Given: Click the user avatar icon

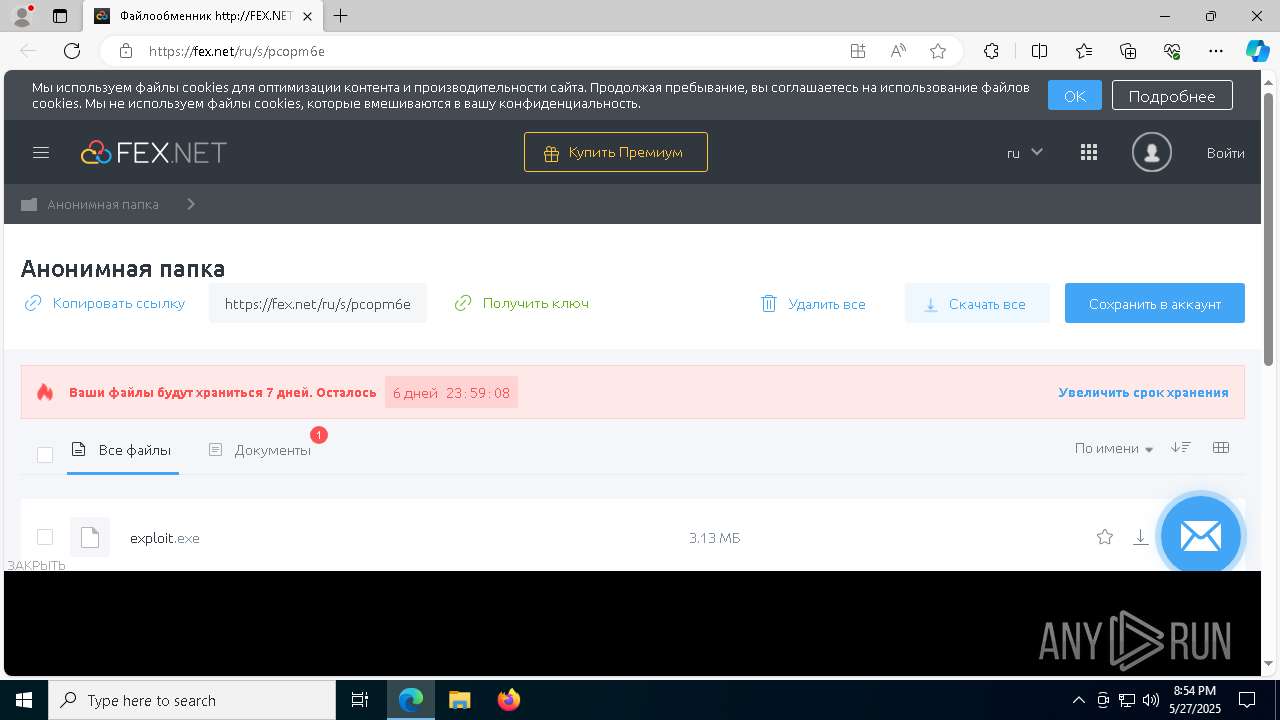Looking at the screenshot, I should coord(1151,152).
